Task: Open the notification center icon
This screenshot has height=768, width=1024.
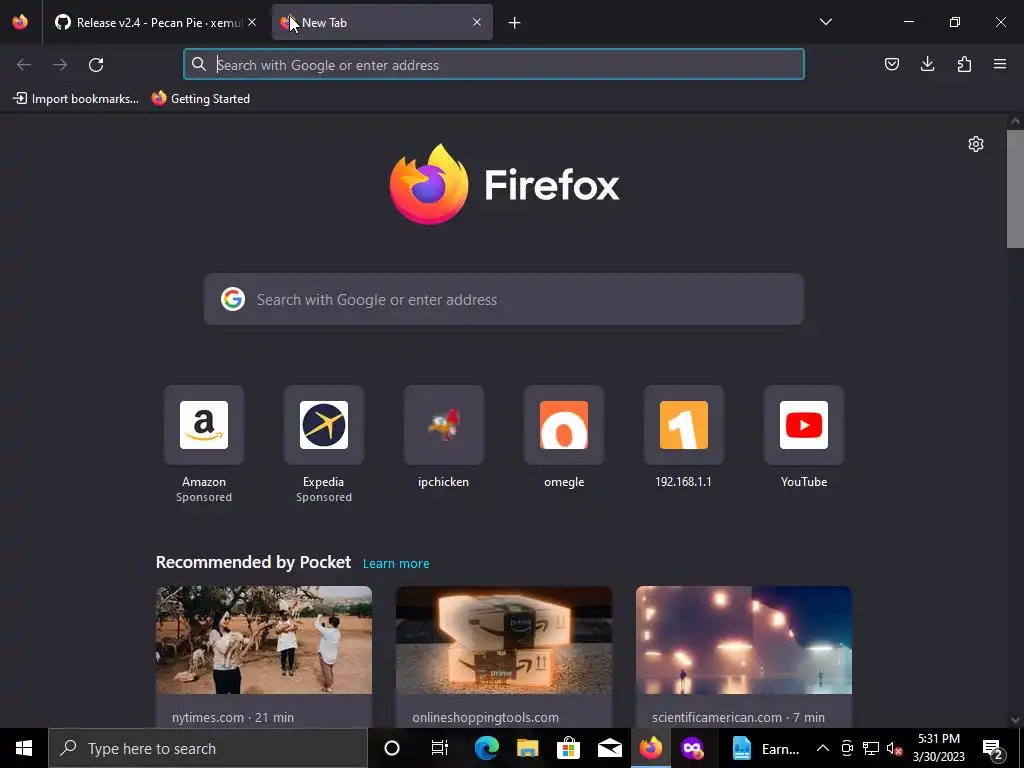Action: pos(993,748)
